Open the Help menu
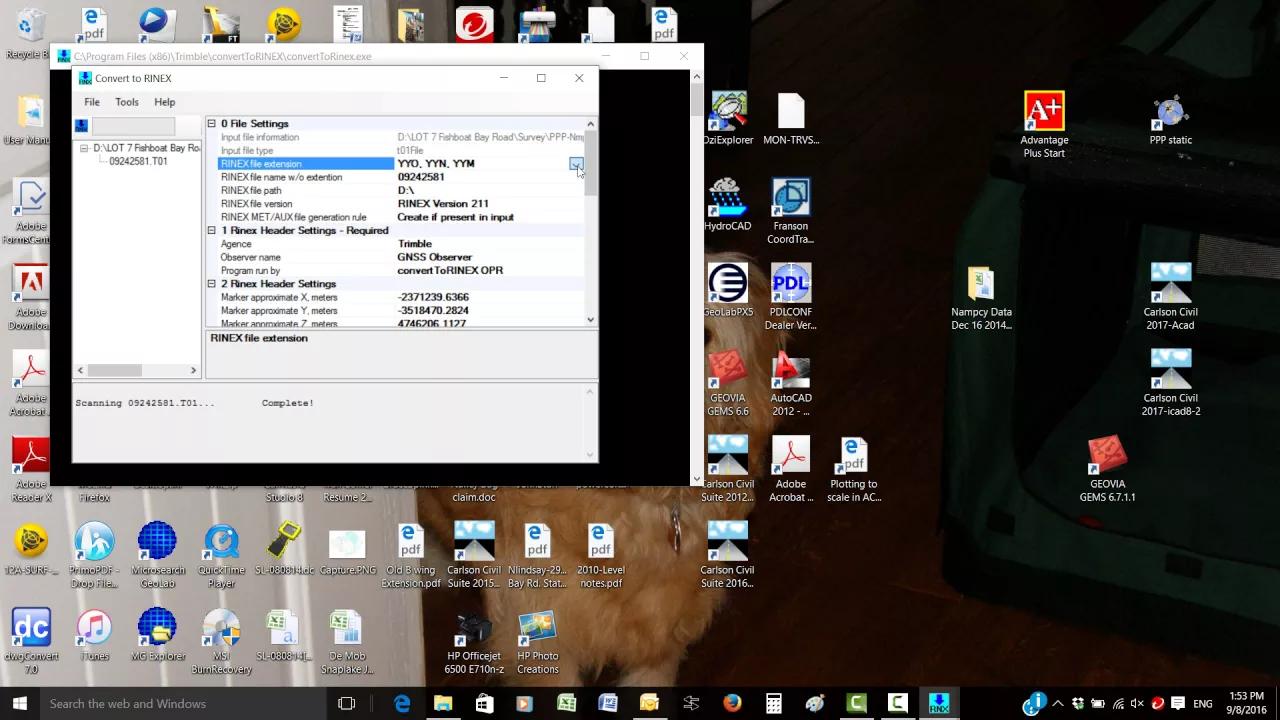Image resolution: width=1280 pixels, height=720 pixels. pos(164,102)
